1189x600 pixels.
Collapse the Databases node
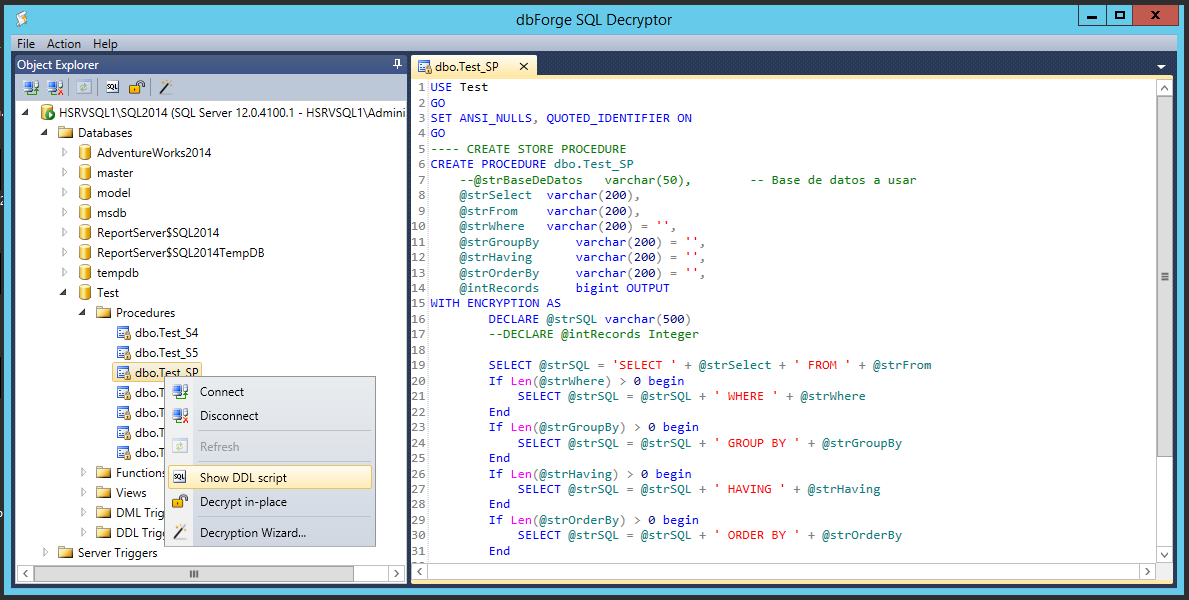pos(46,133)
